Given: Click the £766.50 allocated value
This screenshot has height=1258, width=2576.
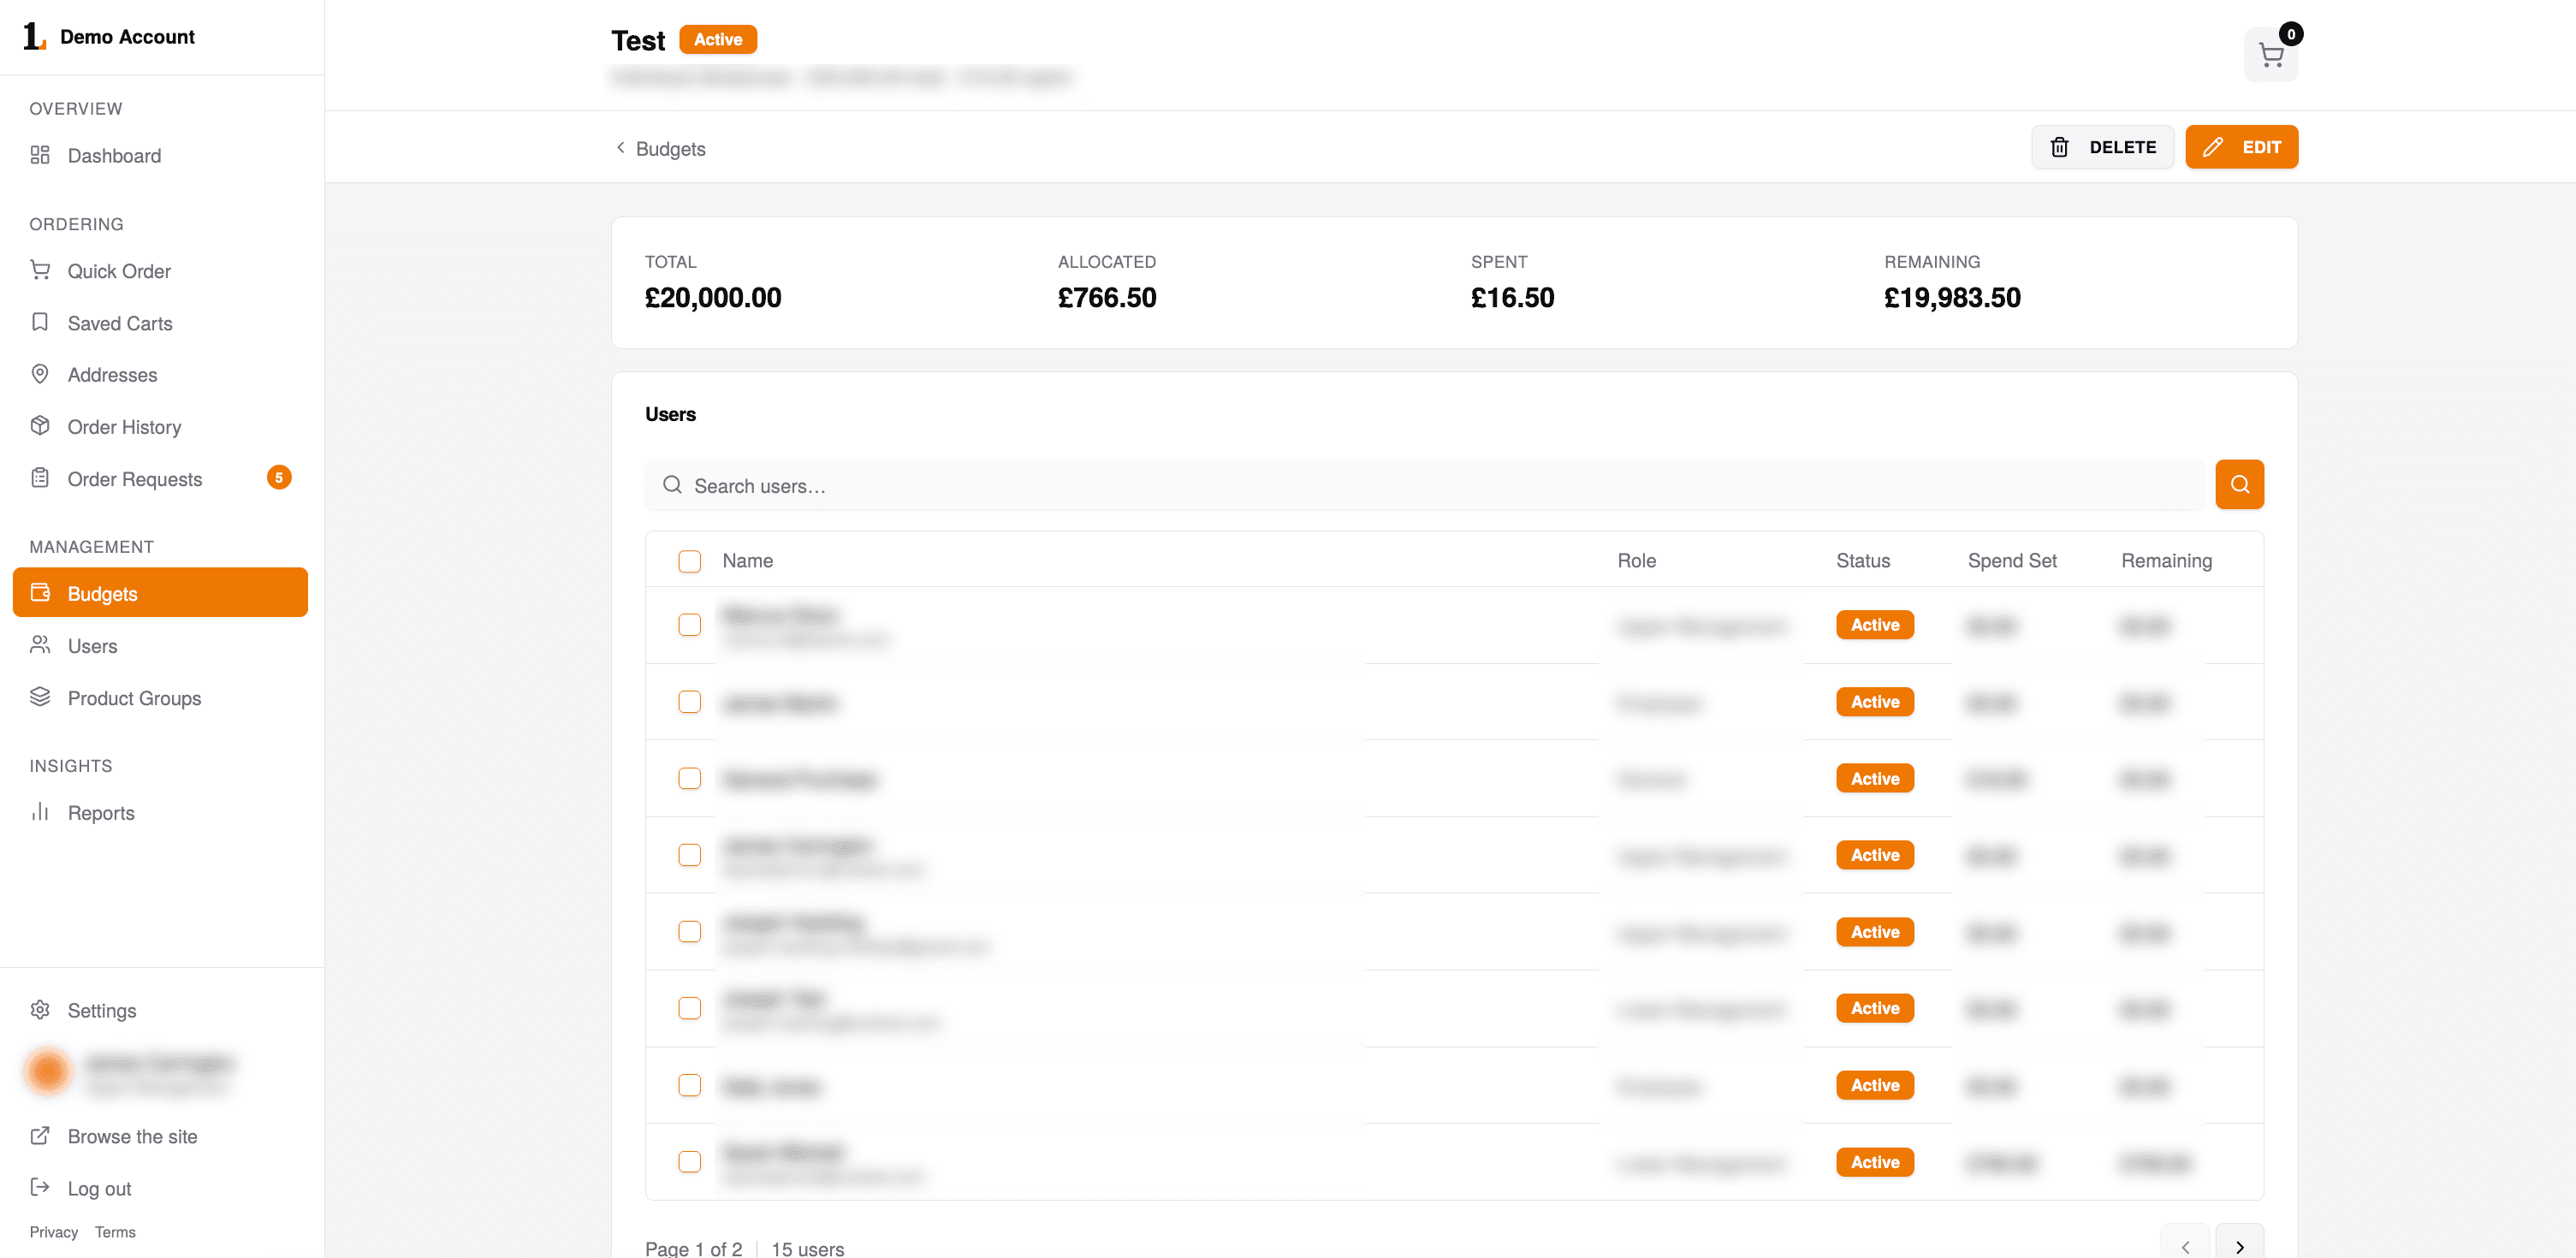Looking at the screenshot, I should pos(1106,298).
